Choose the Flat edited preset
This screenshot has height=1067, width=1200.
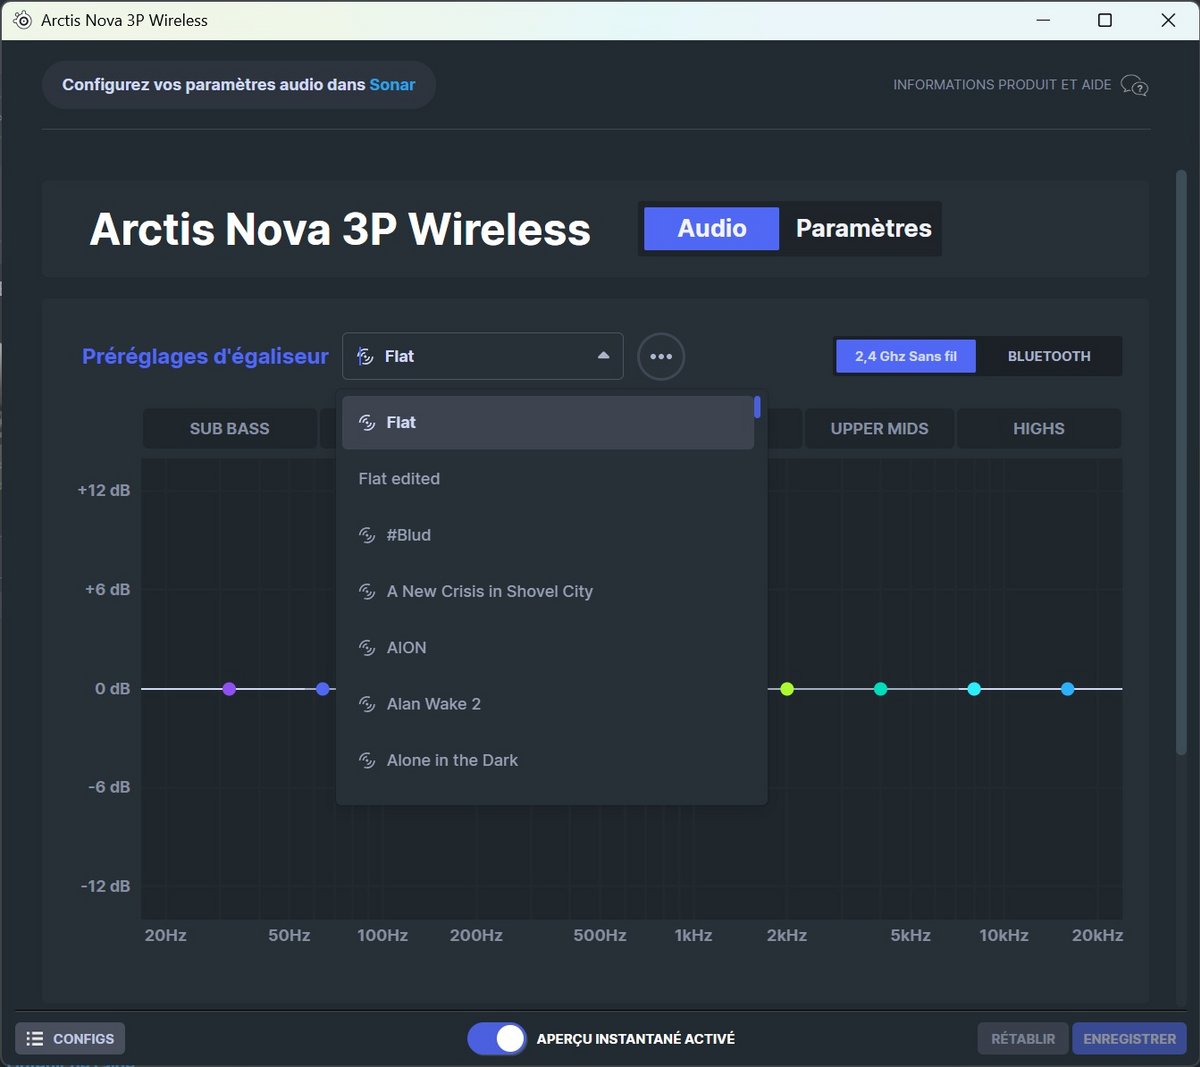point(548,479)
